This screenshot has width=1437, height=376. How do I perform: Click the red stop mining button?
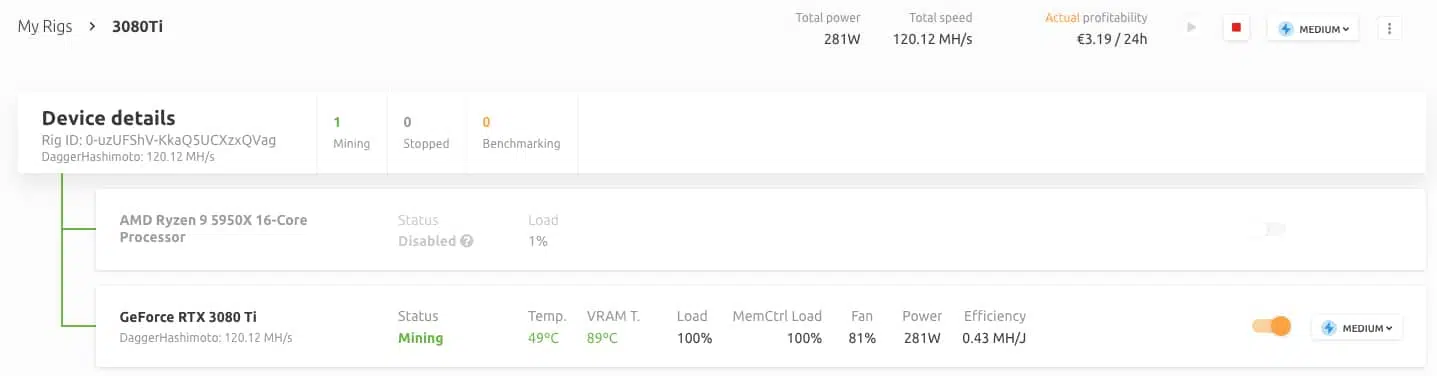[x=1236, y=28]
